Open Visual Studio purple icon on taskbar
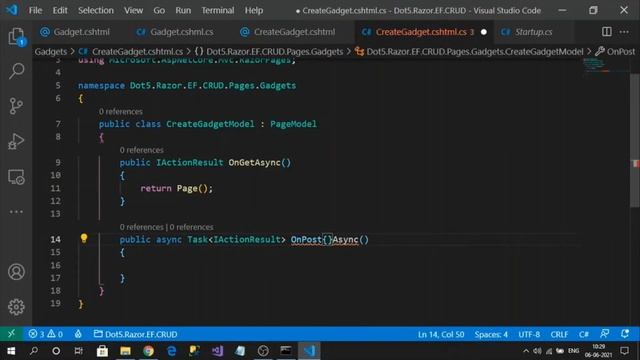The width and height of the screenshot is (640, 360). 217,351
